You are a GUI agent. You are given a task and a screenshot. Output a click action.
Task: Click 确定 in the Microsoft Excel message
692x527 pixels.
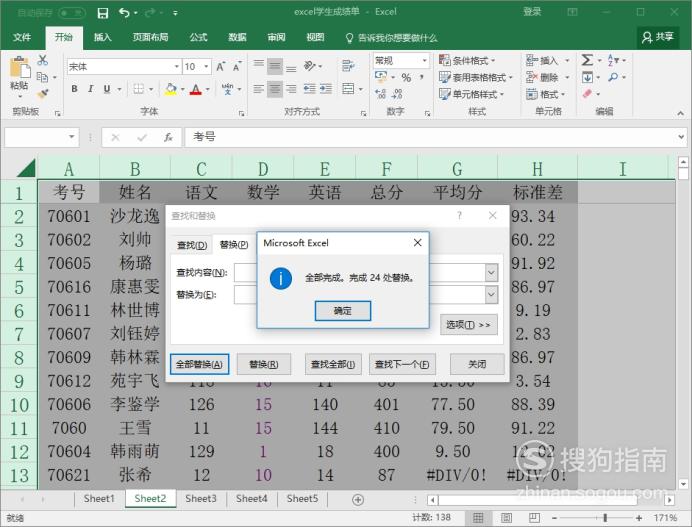[x=342, y=311]
